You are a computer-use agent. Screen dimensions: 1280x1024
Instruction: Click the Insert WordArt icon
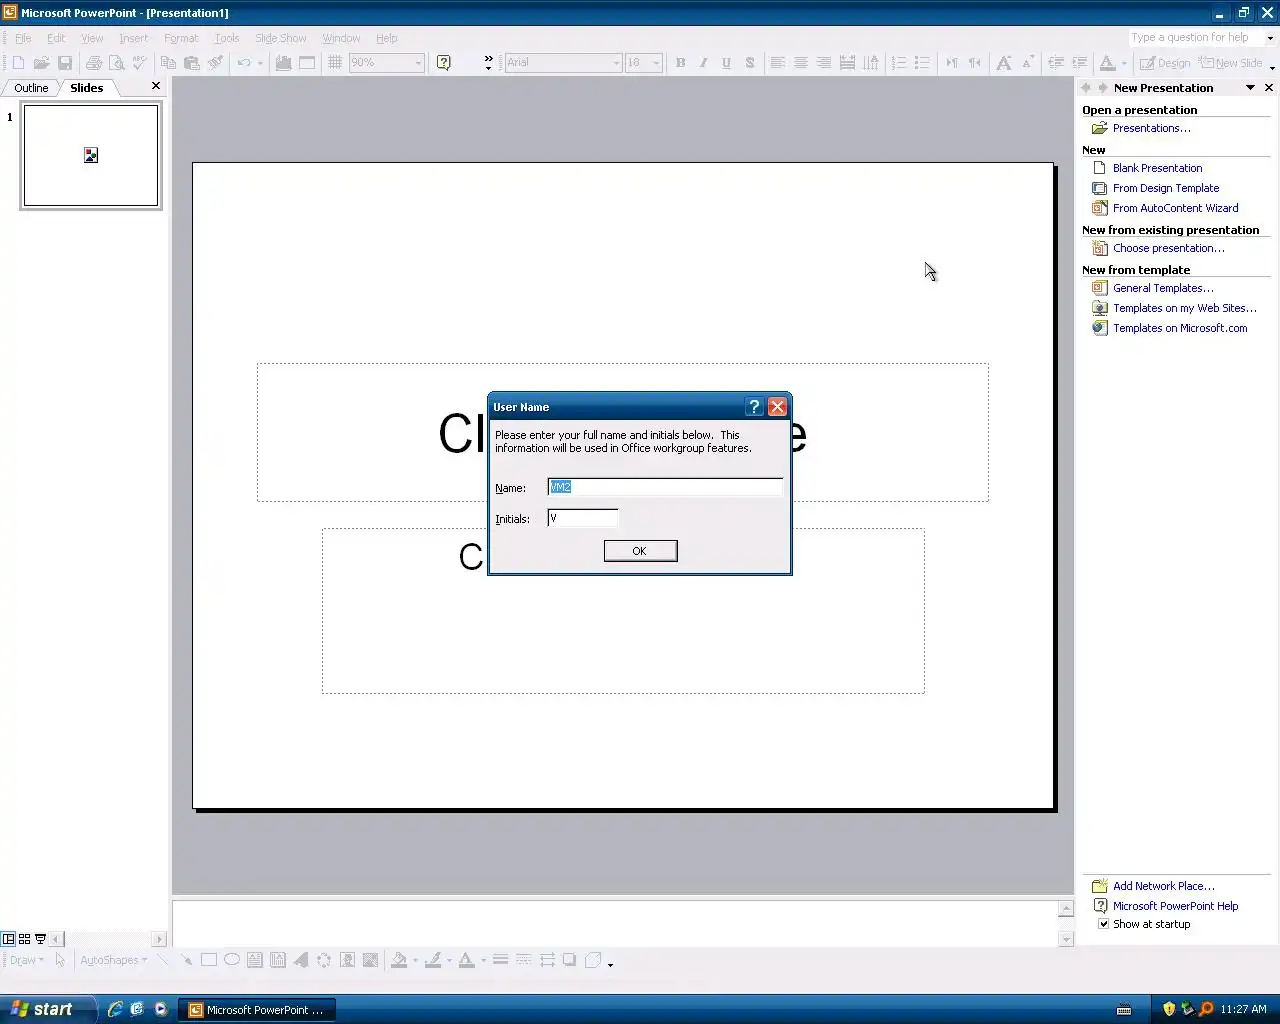(x=301, y=960)
